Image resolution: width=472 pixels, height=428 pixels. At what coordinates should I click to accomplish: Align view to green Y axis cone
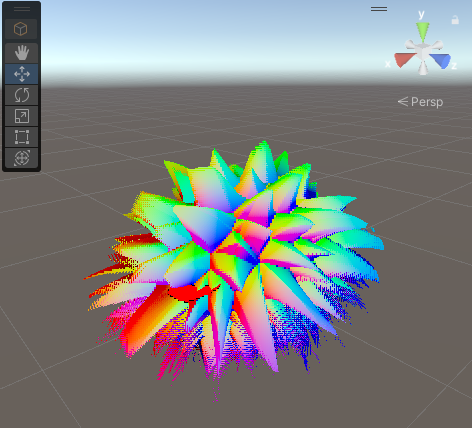(423, 31)
